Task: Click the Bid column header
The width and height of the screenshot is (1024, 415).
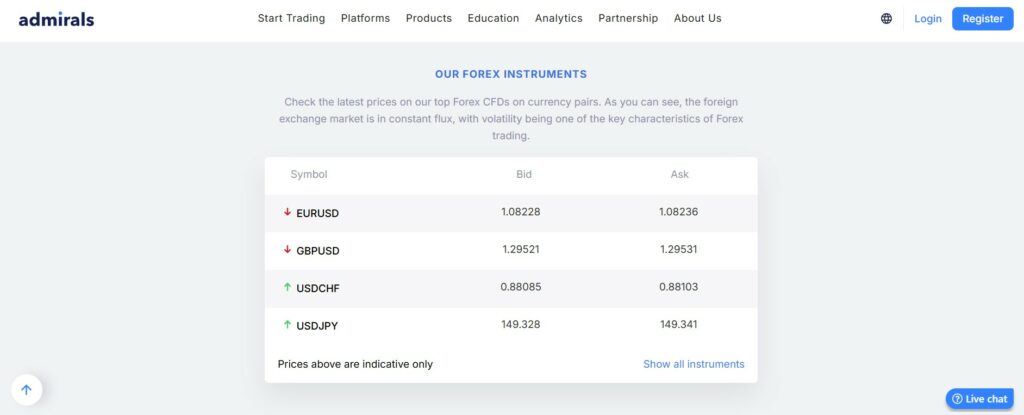Action: coord(524,174)
